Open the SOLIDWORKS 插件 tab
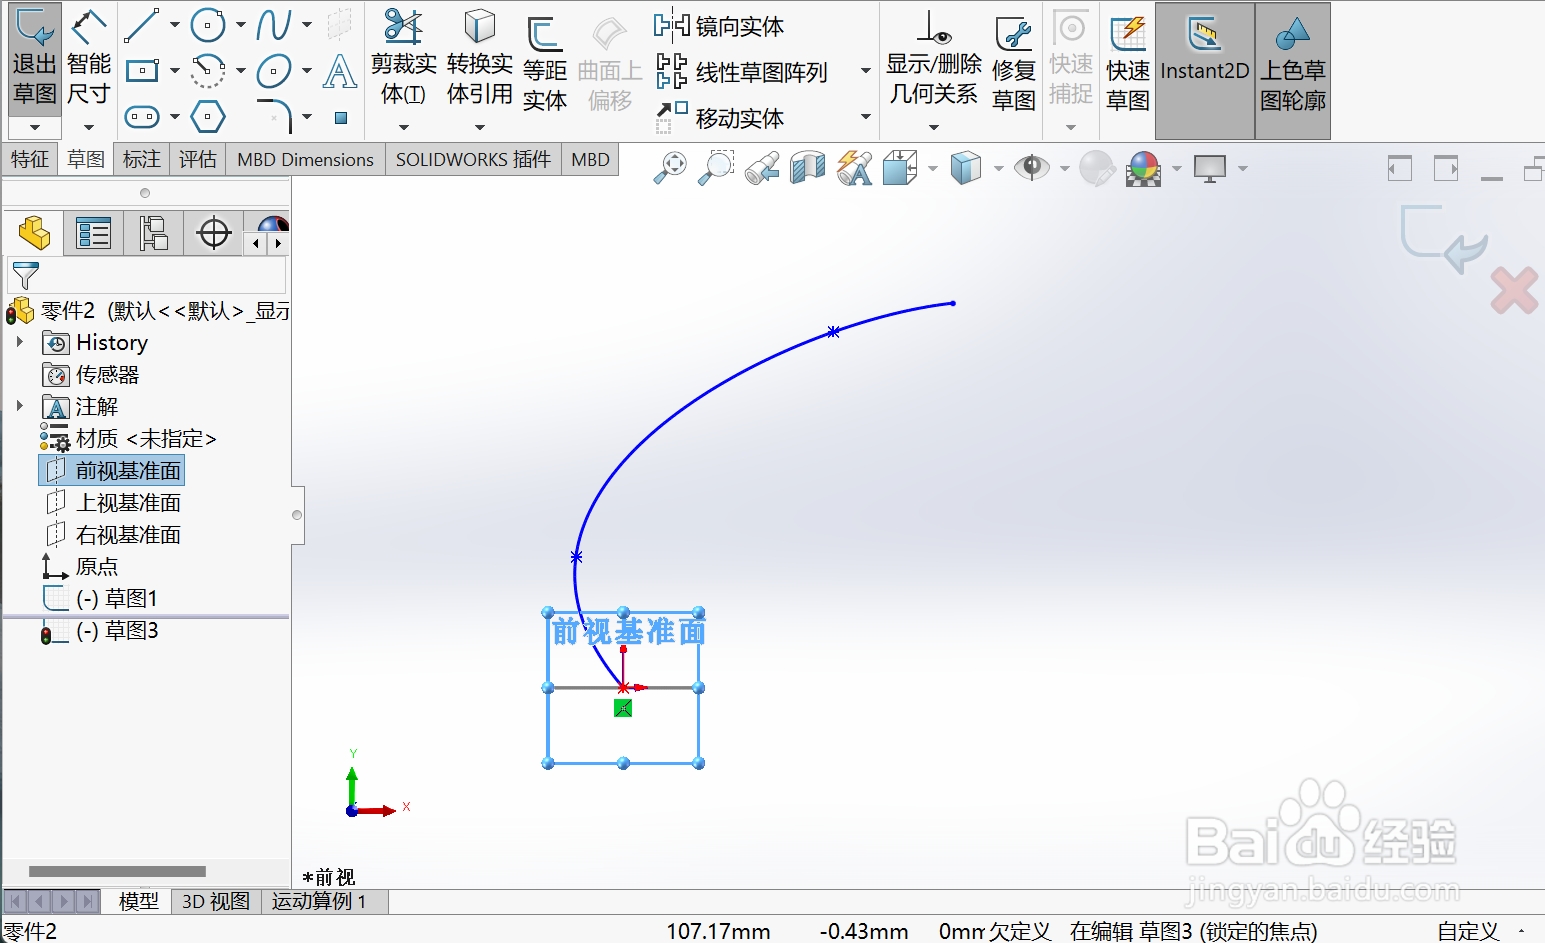This screenshot has width=1545, height=943. tap(473, 160)
